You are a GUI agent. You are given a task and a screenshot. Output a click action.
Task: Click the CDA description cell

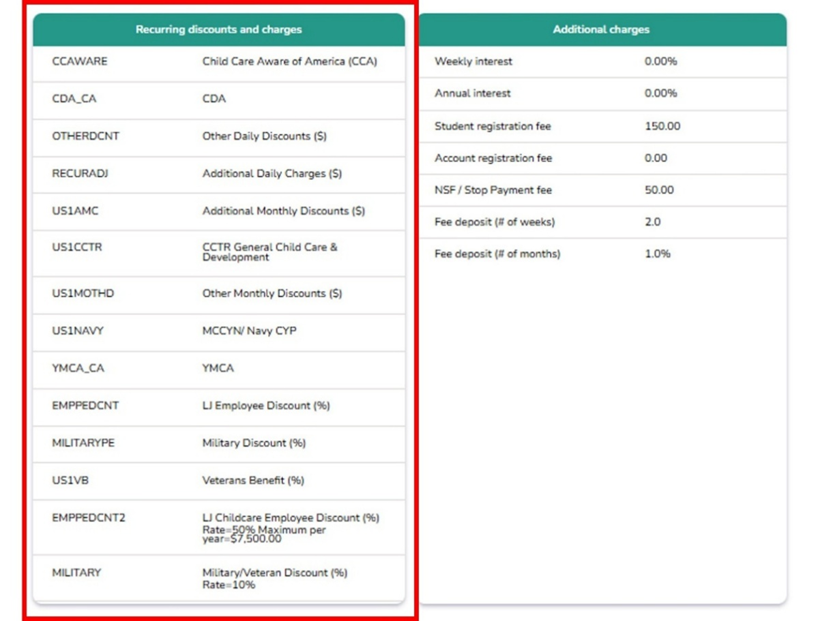coord(214,99)
